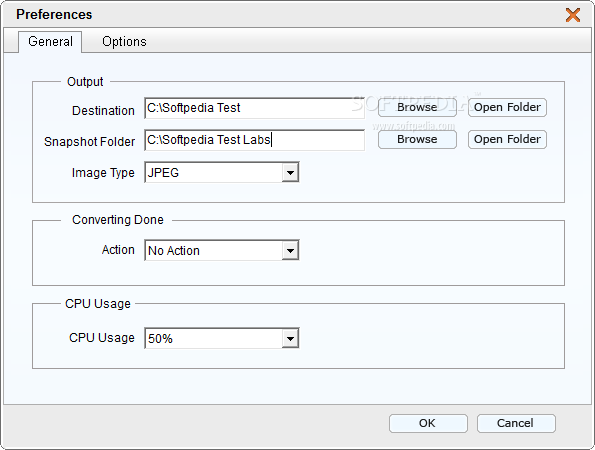The width and height of the screenshot is (595, 450).
Task: Confirm preferences with the OK button
Action: (x=428, y=423)
